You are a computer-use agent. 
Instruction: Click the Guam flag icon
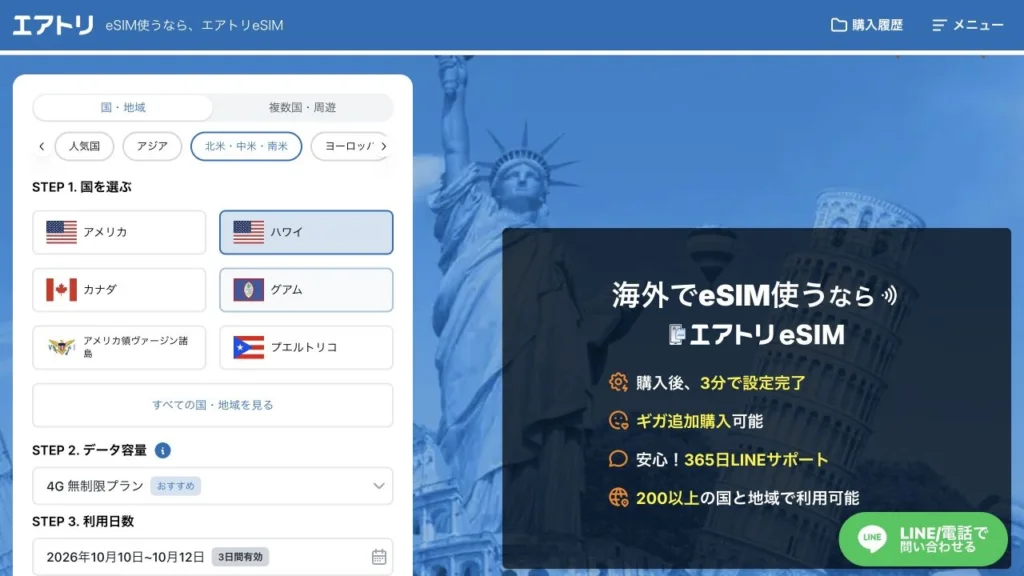(249, 289)
